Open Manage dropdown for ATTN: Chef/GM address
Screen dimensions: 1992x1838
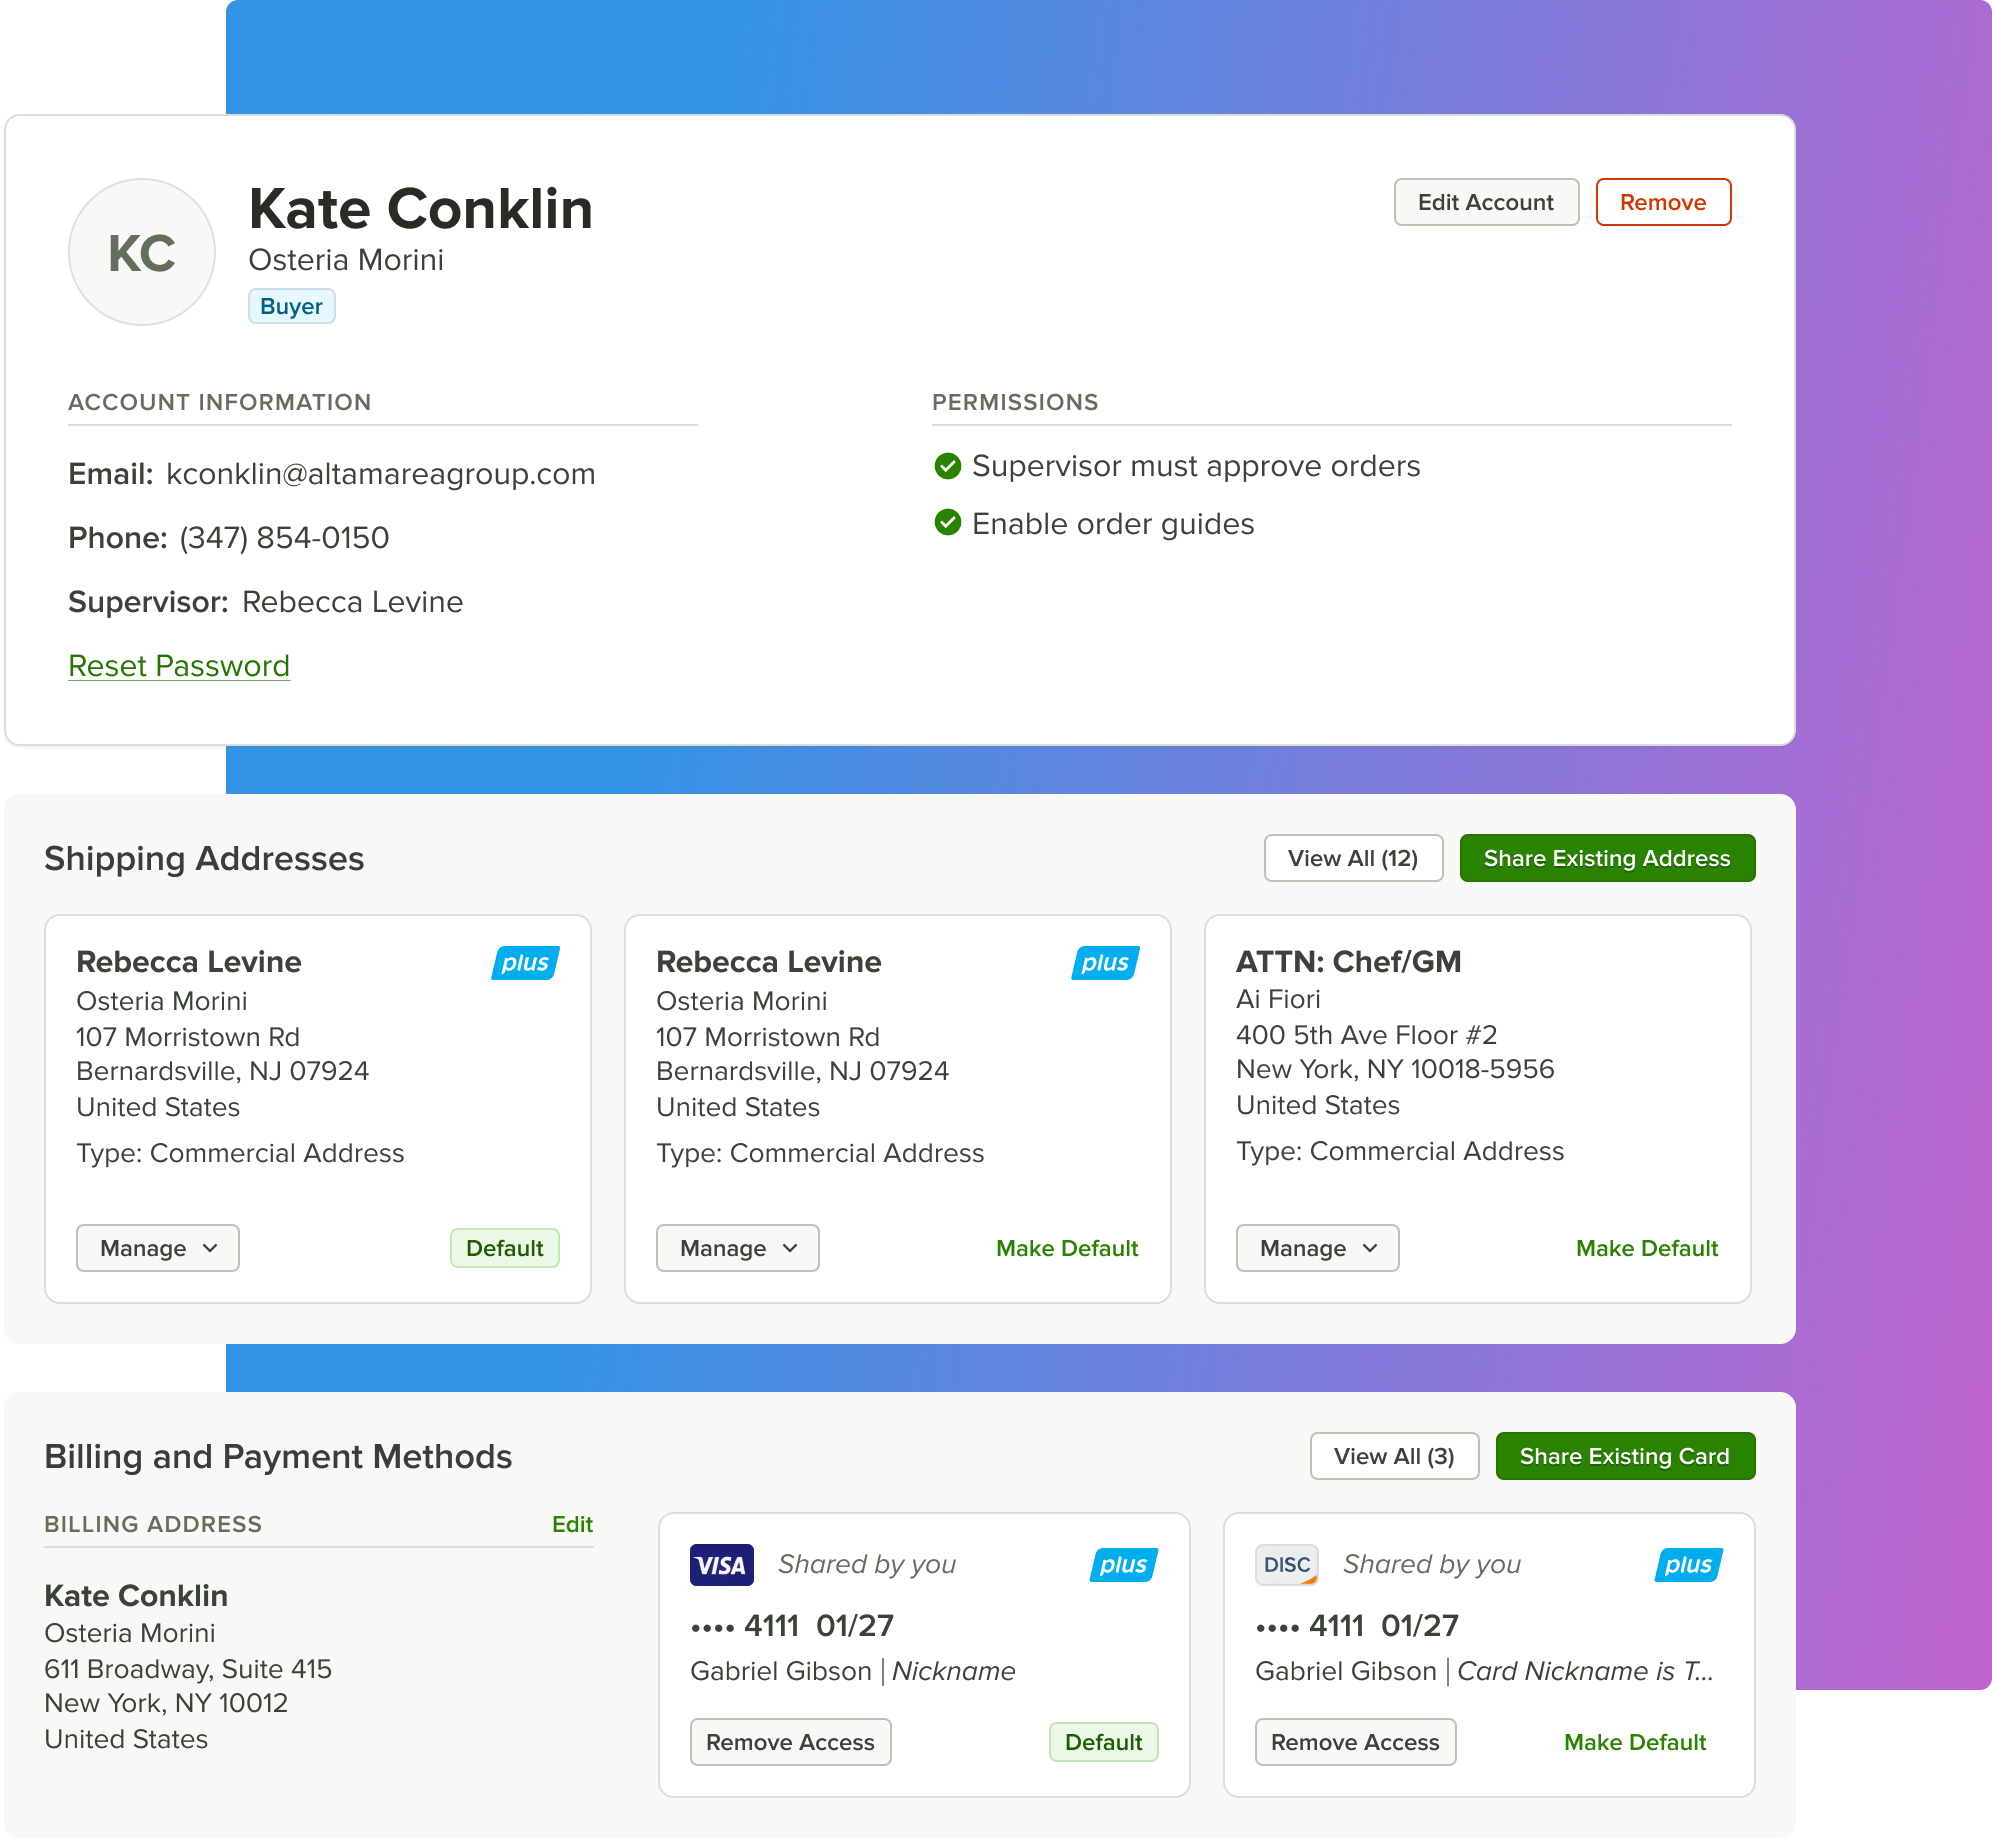[1317, 1248]
